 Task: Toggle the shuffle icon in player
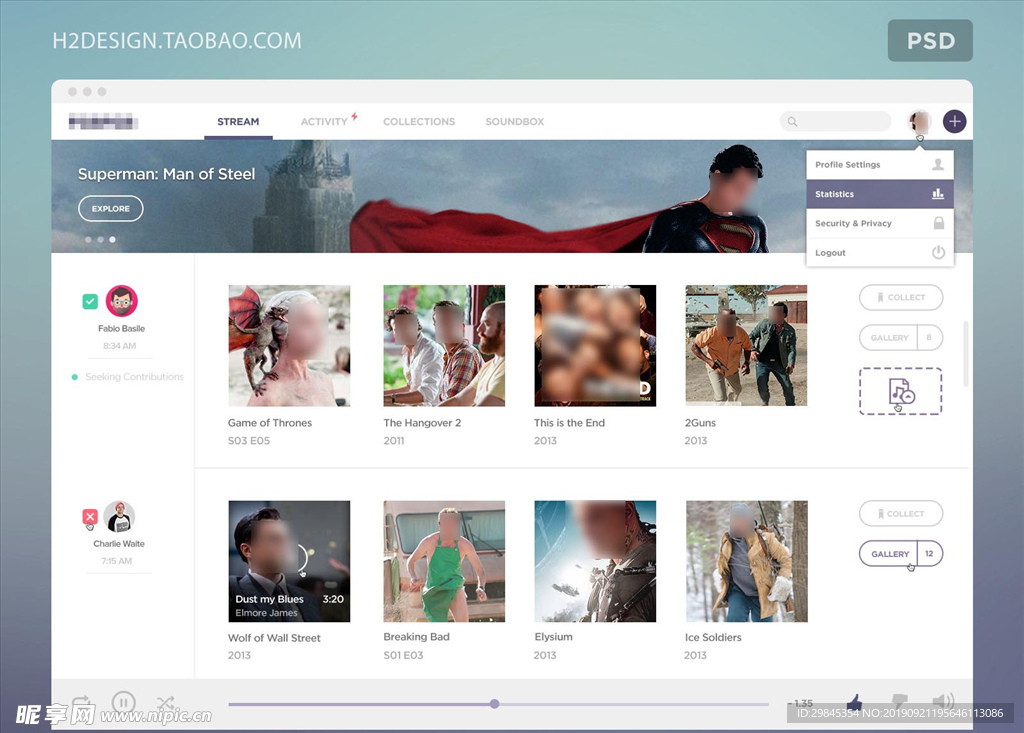pos(165,704)
